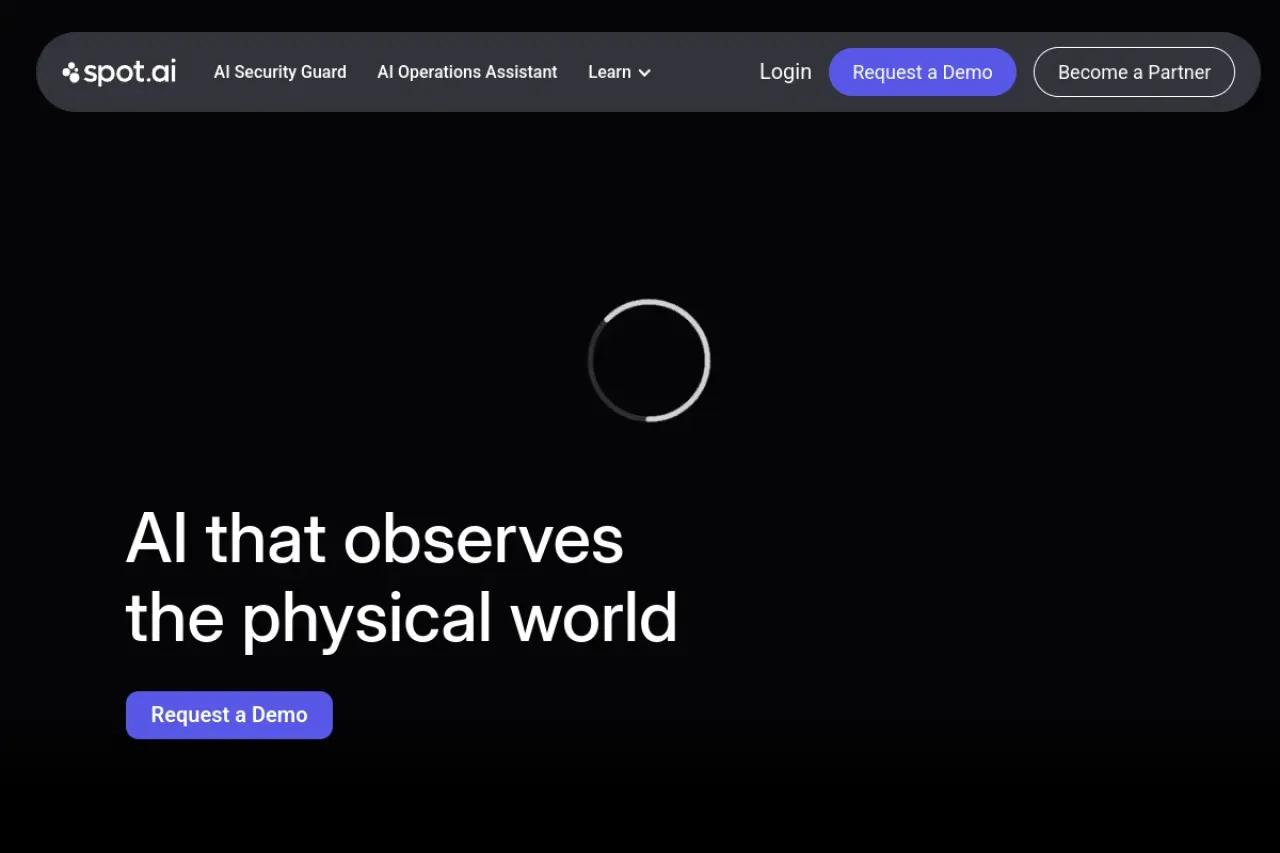Open the Login page
Screen dimensions: 1280x853
785,72
